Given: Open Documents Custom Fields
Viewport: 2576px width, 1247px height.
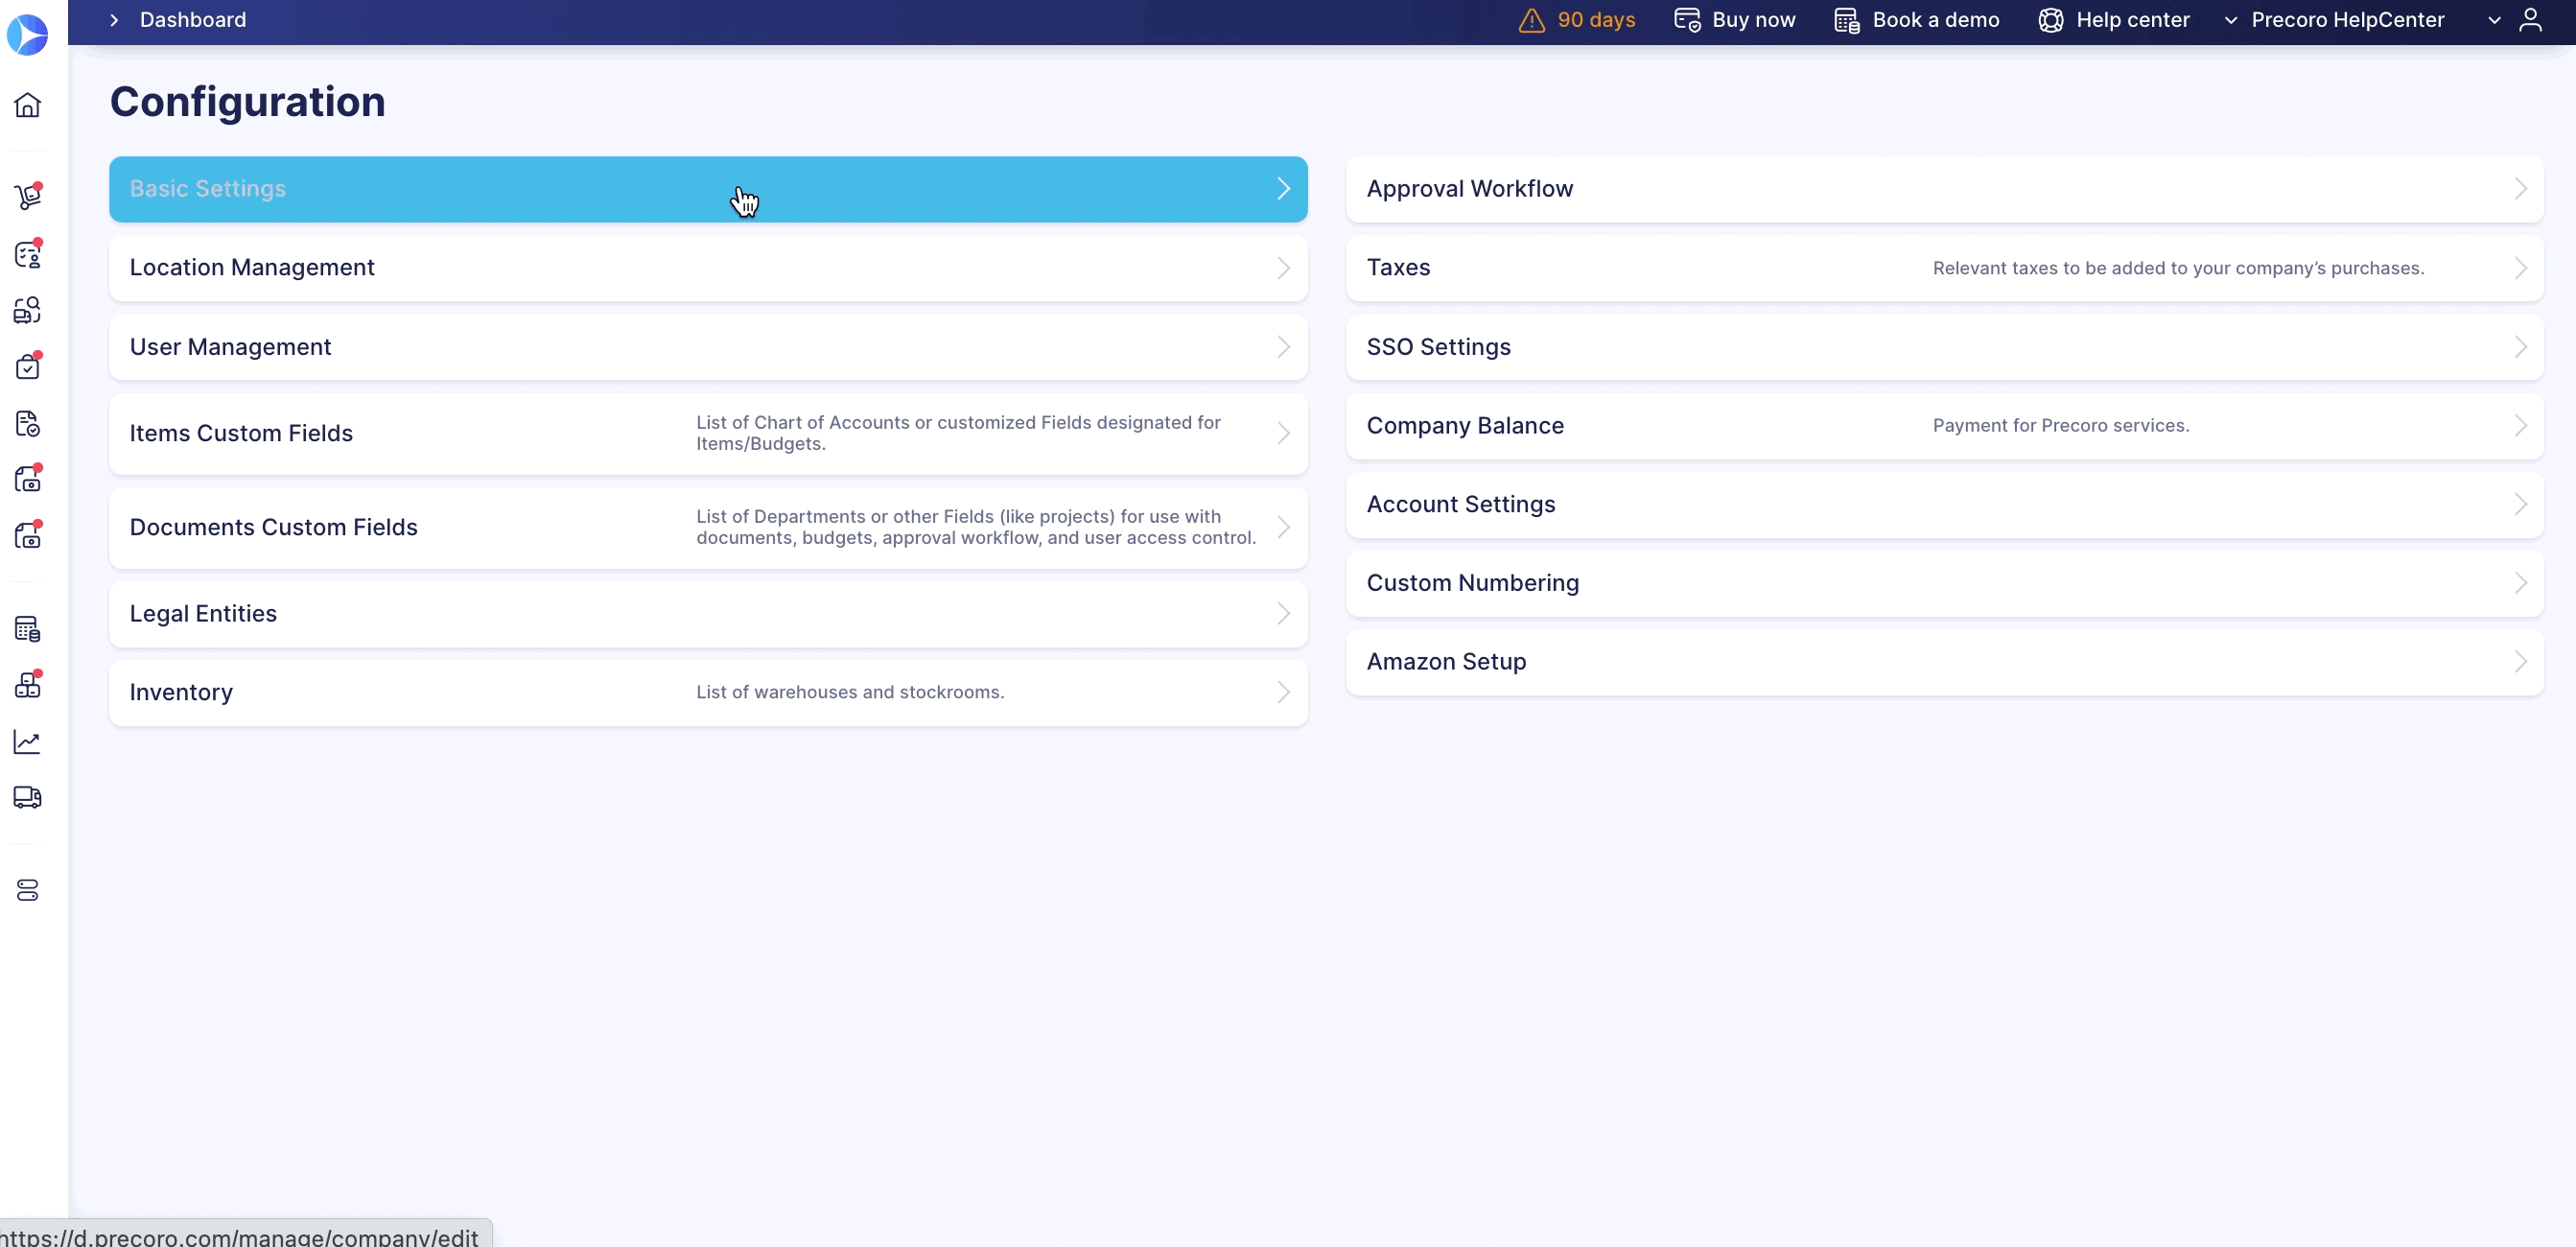Looking at the screenshot, I should click(708, 527).
